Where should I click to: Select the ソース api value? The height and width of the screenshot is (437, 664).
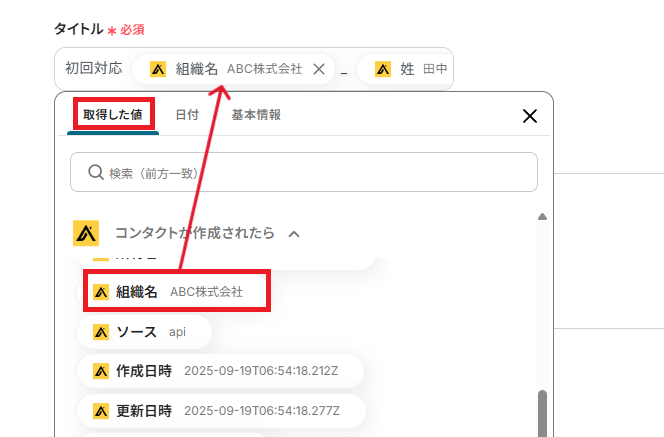pyautogui.click(x=144, y=332)
